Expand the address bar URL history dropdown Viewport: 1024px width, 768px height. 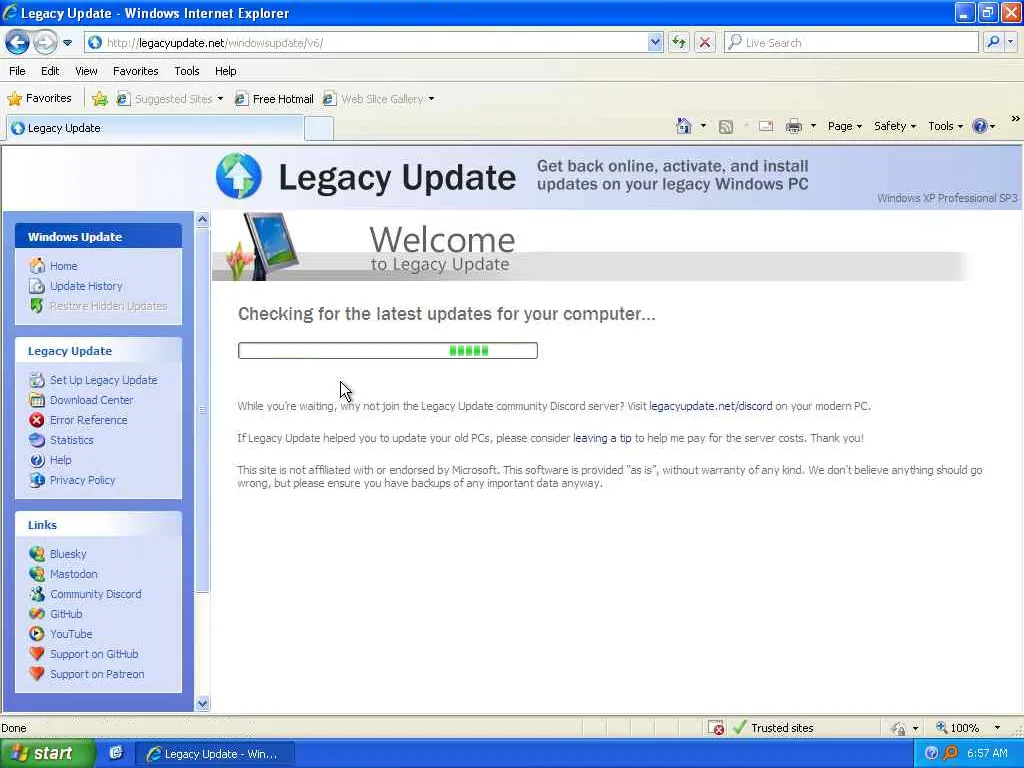pos(655,42)
